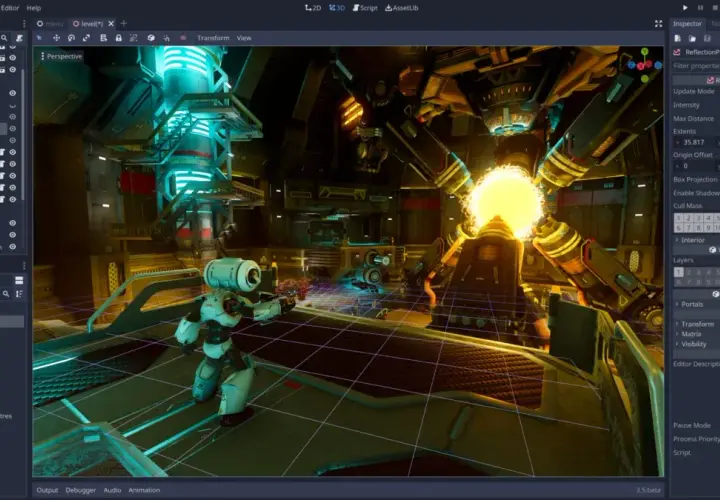This screenshot has width=720, height=500.
Task: Click the attach script icon in scene dock
Action: [x=19, y=38]
